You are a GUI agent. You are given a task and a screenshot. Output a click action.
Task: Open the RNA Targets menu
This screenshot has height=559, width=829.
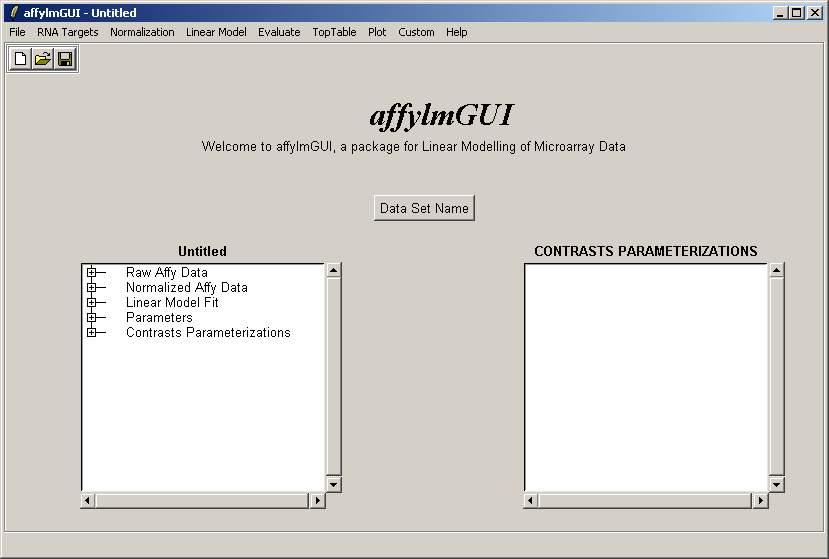coord(68,32)
